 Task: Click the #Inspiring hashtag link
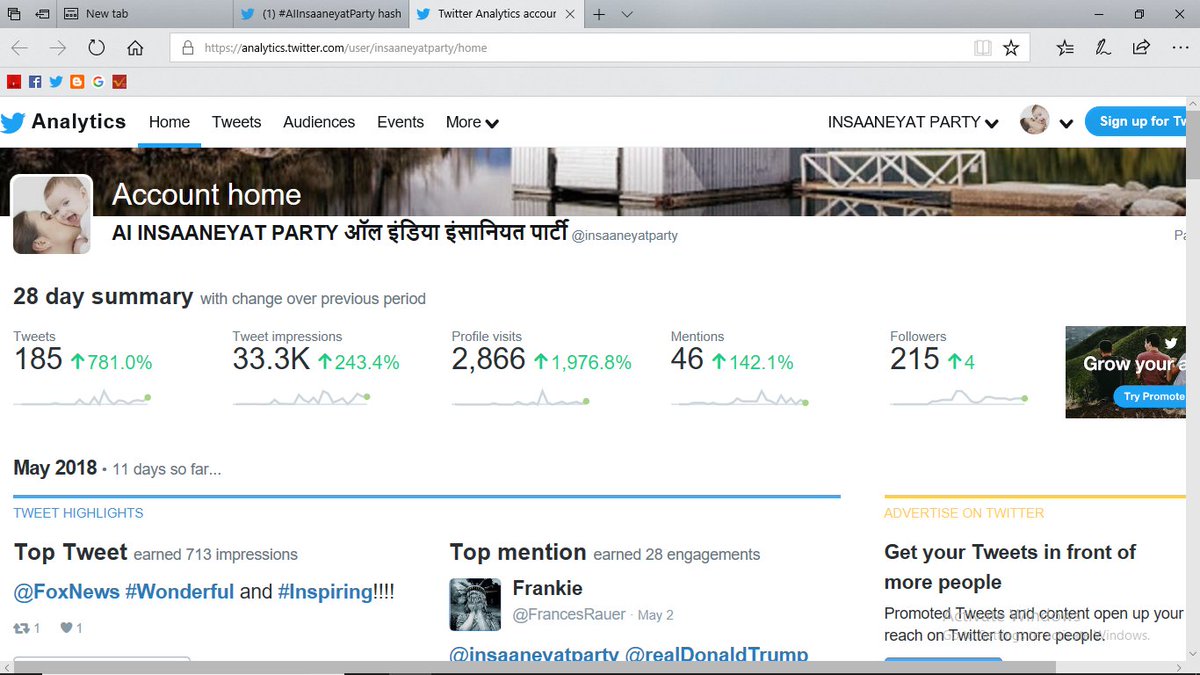pyautogui.click(x=325, y=592)
